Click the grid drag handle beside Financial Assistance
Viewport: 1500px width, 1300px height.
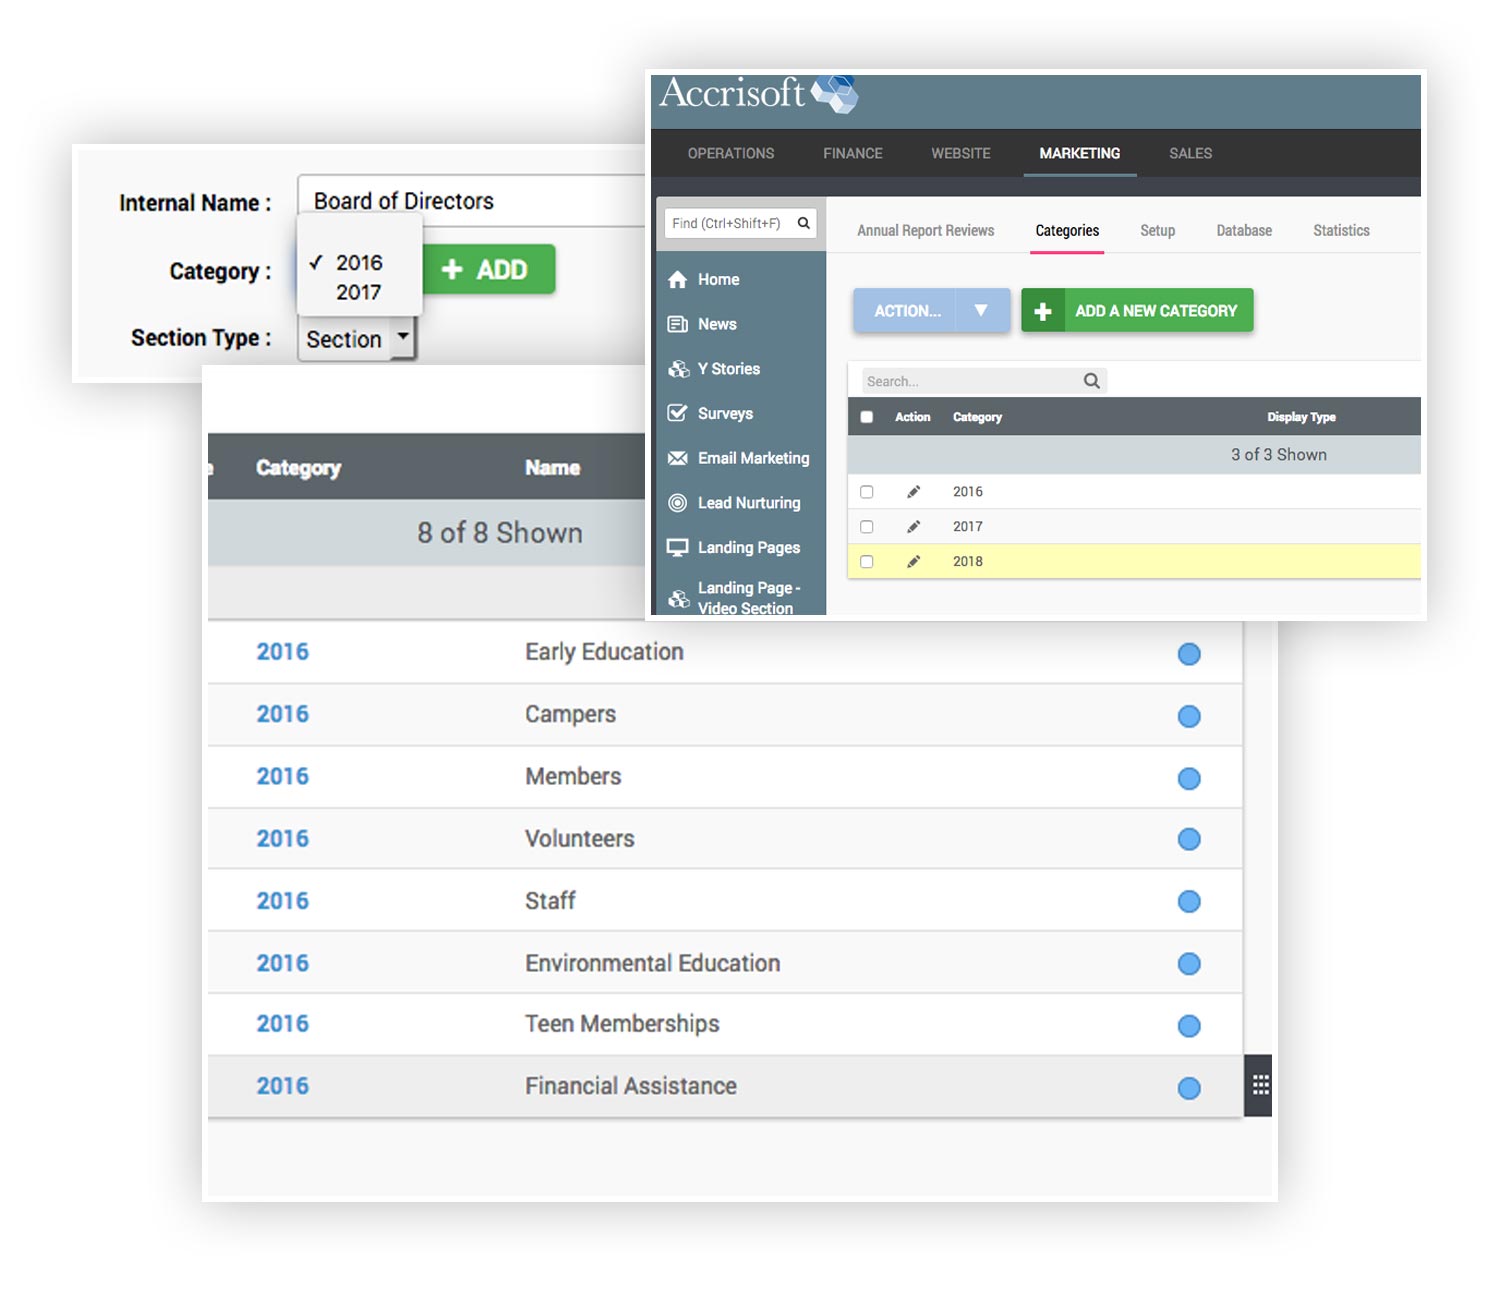(x=1260, y=1085)
